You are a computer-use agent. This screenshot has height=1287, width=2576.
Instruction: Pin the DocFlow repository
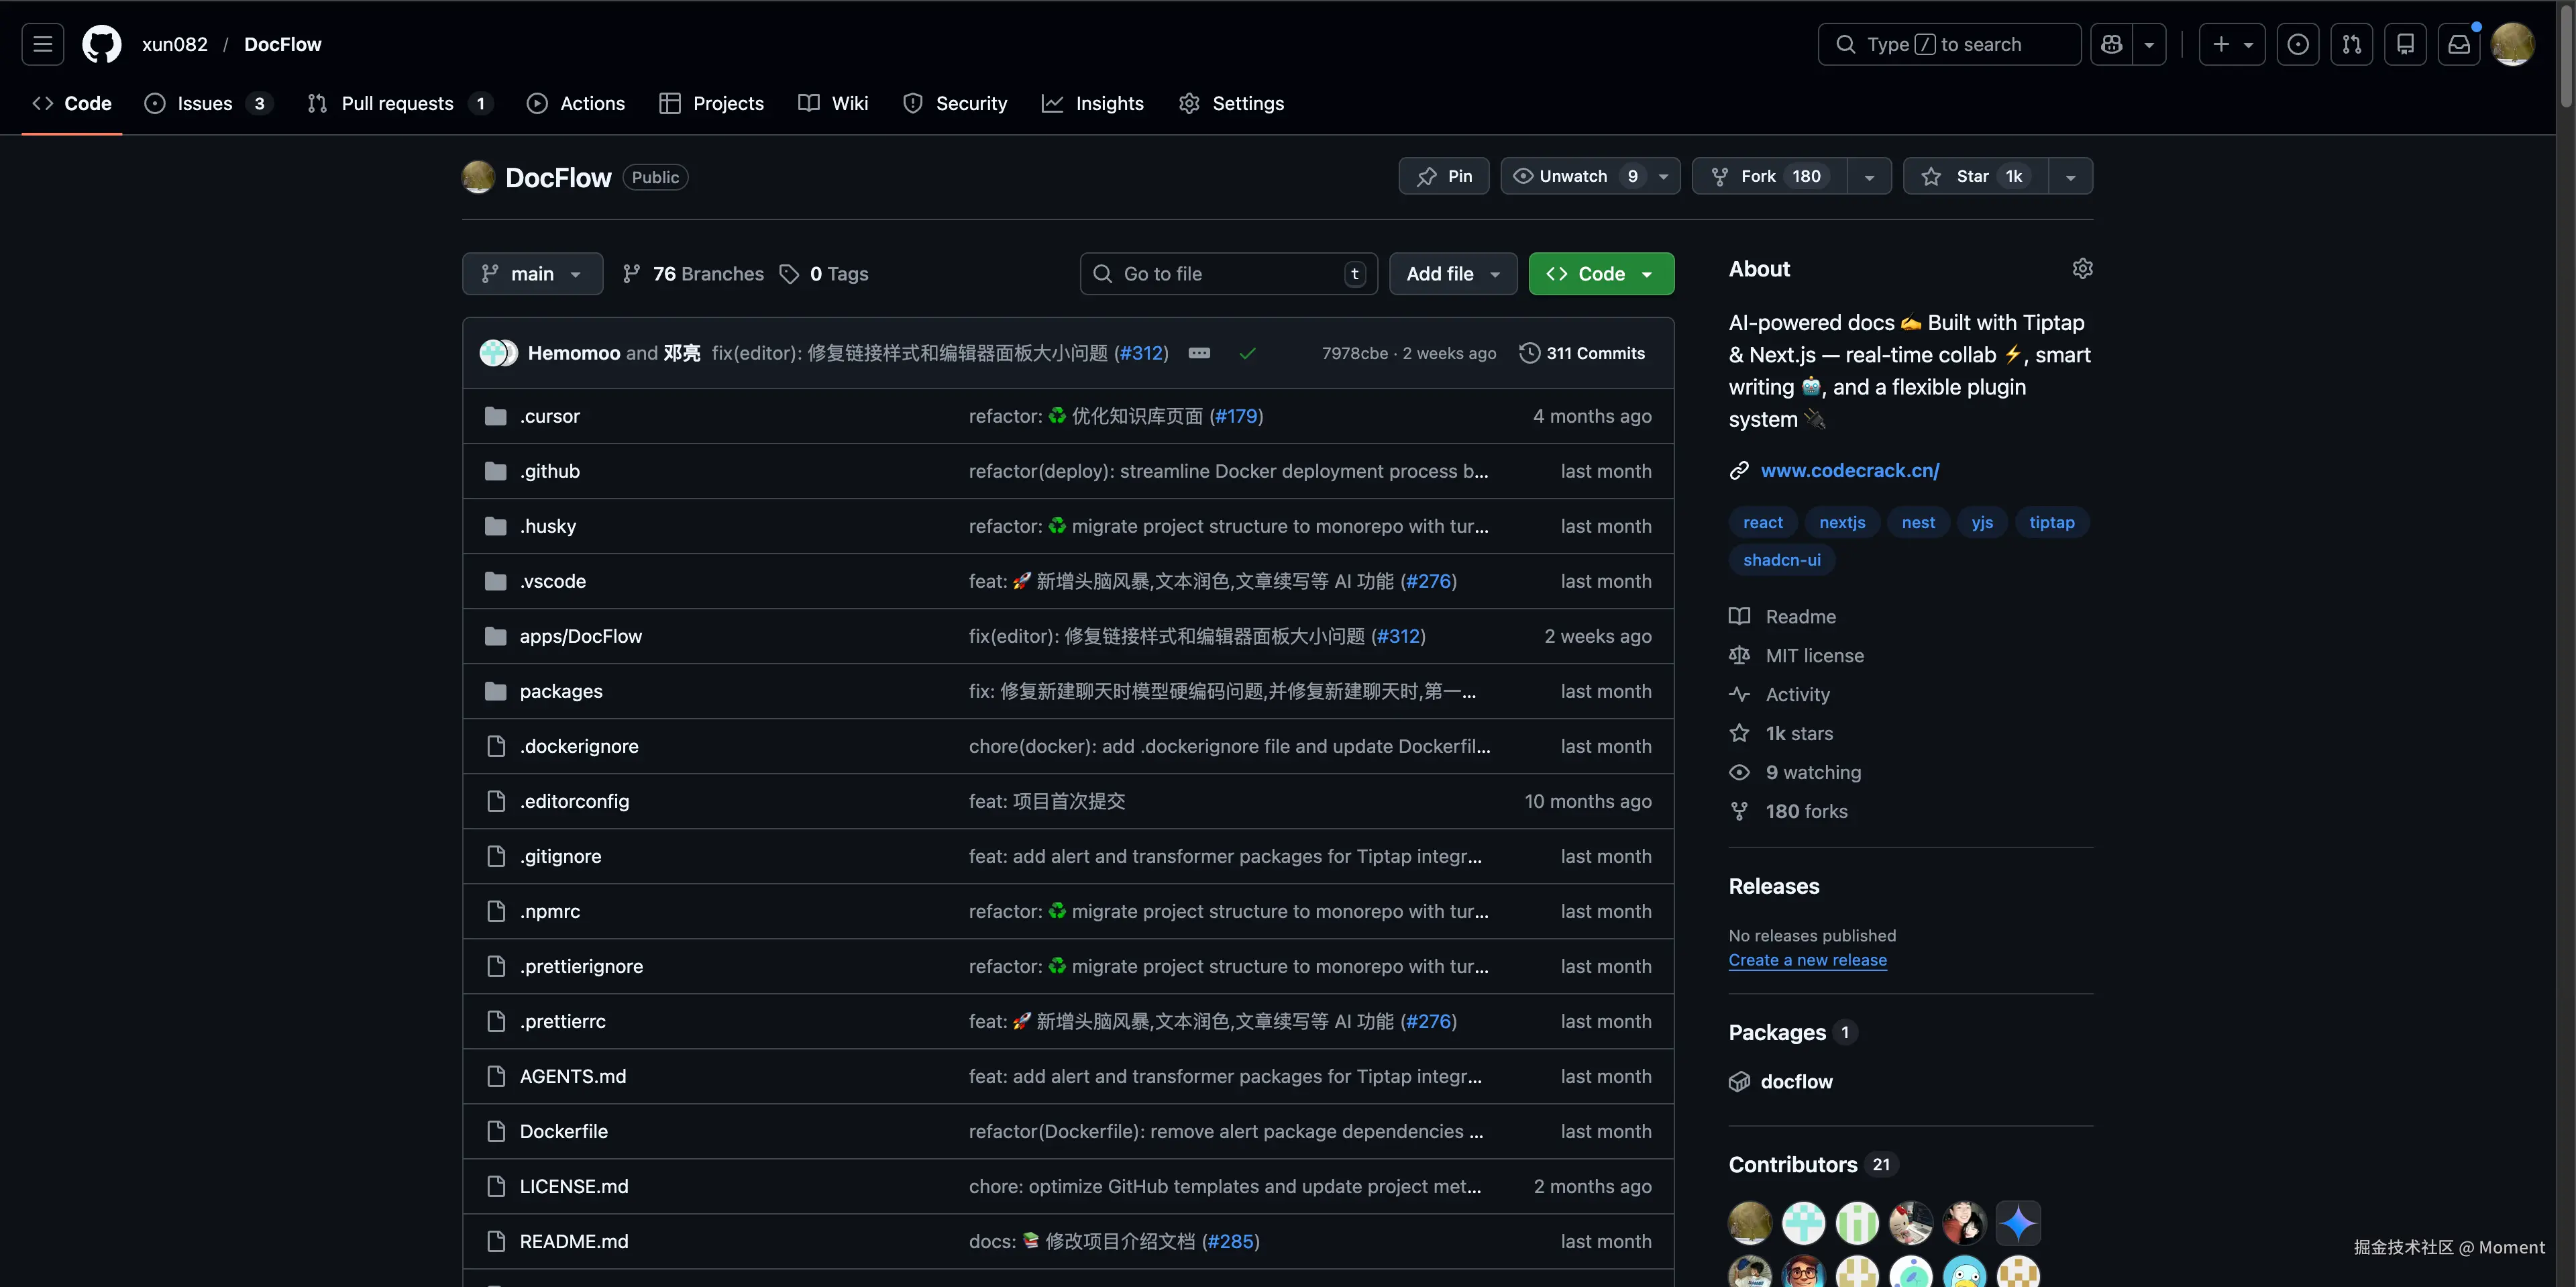coord(1443,176)
